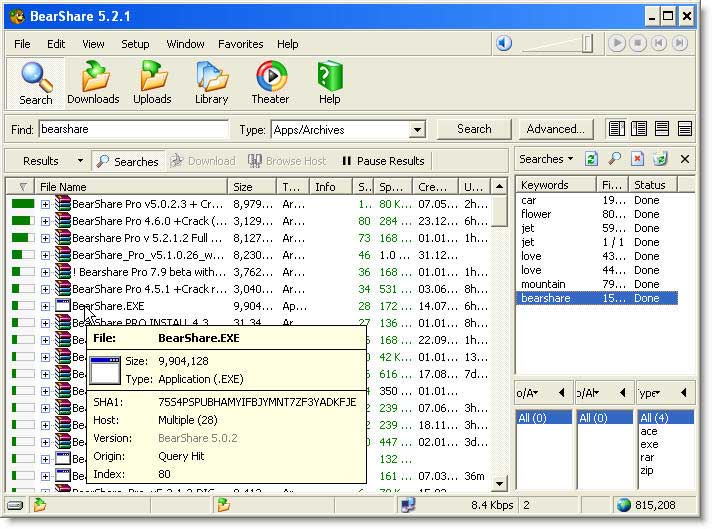Expand the BearShare.EXE result row
Screen dimensions: 712x529
45,307
